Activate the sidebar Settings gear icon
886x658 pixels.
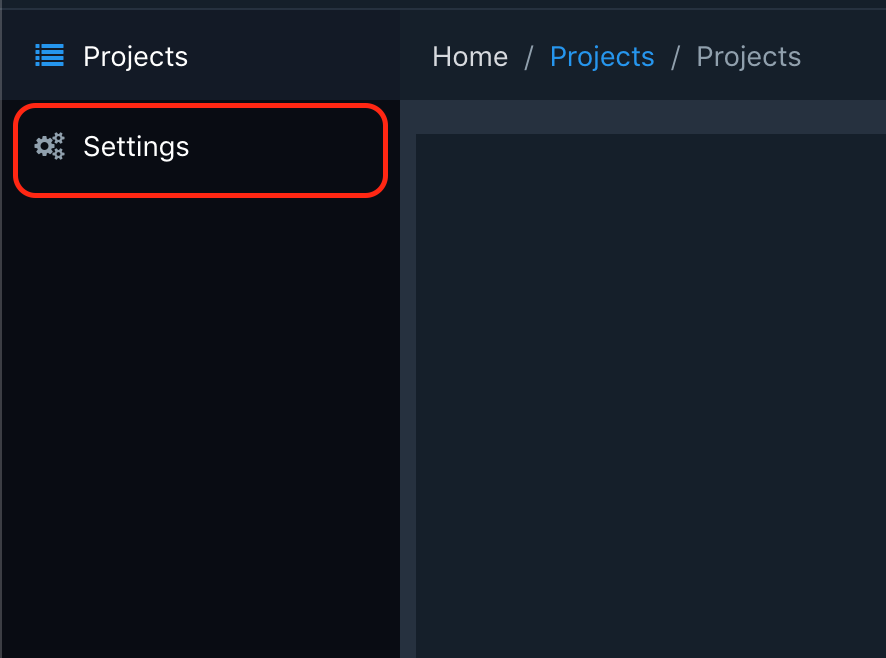49,146
